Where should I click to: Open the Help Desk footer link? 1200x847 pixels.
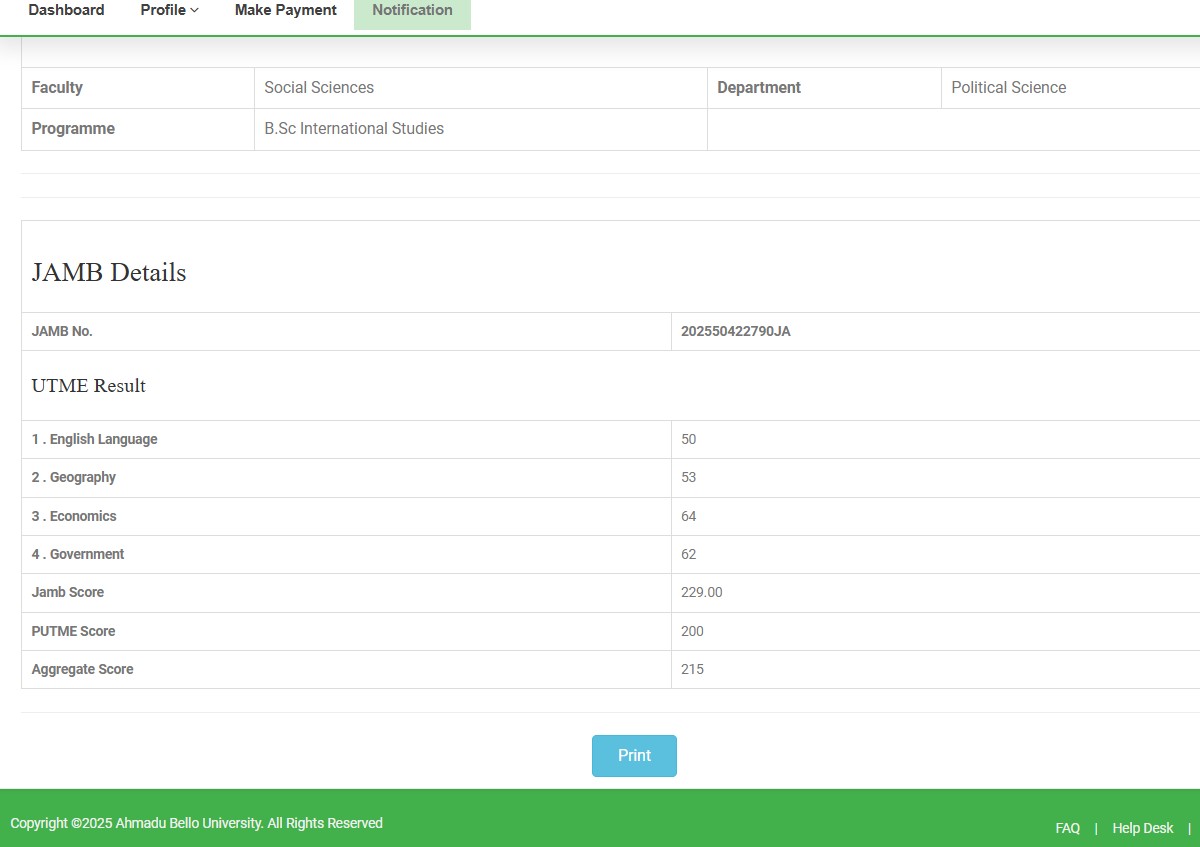coord(1142,828)
